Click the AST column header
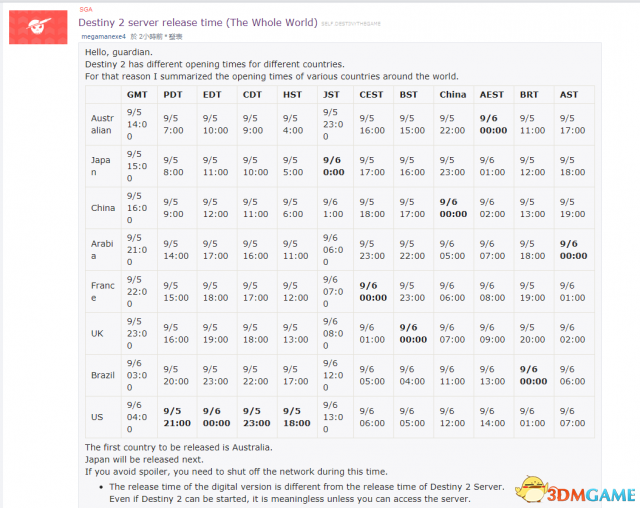Viewport: 640px width, 508px height. point(569,95)
